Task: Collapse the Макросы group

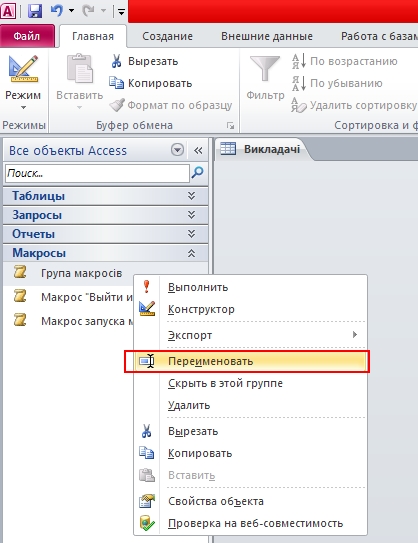Action: 192,253
